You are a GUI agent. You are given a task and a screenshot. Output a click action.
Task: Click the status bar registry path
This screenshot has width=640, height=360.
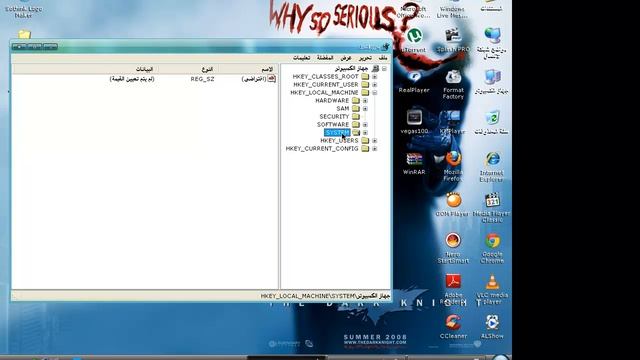pos(325,296)
